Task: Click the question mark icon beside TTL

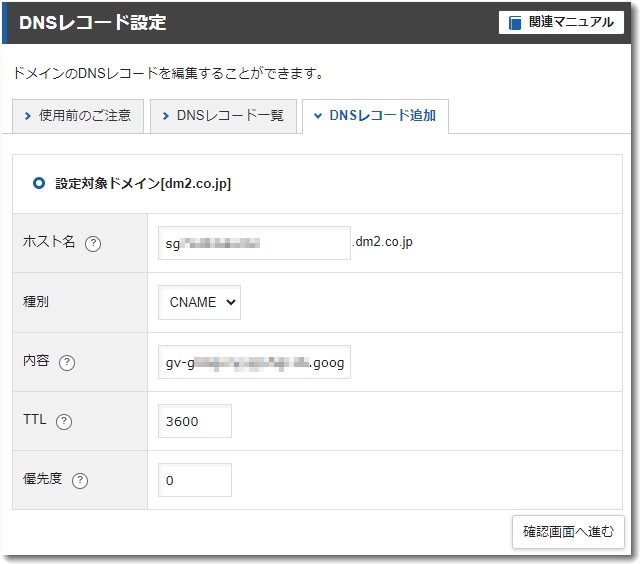Action: (x=64, y=422)
